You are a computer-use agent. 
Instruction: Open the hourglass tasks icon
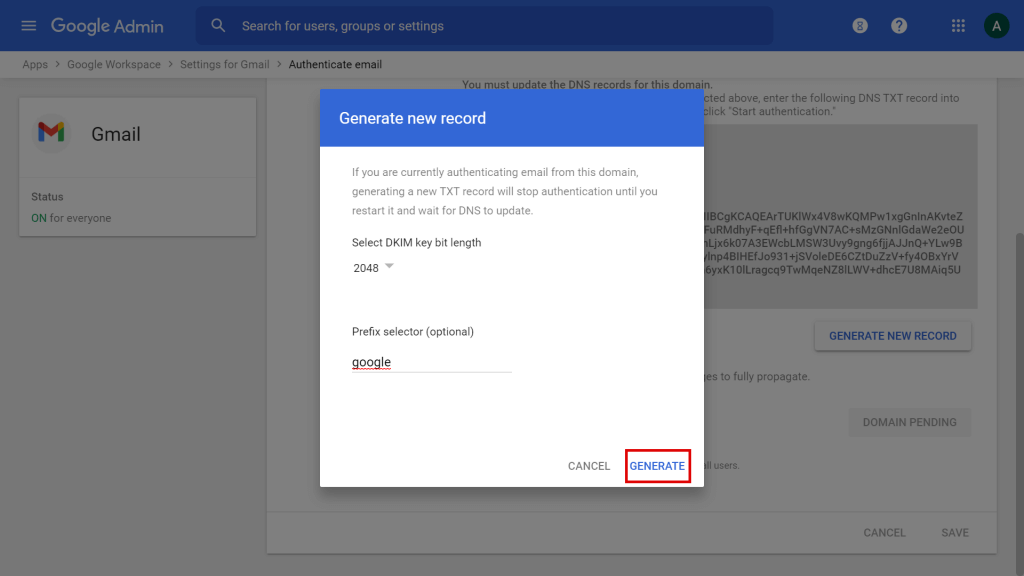coord(859,25)
